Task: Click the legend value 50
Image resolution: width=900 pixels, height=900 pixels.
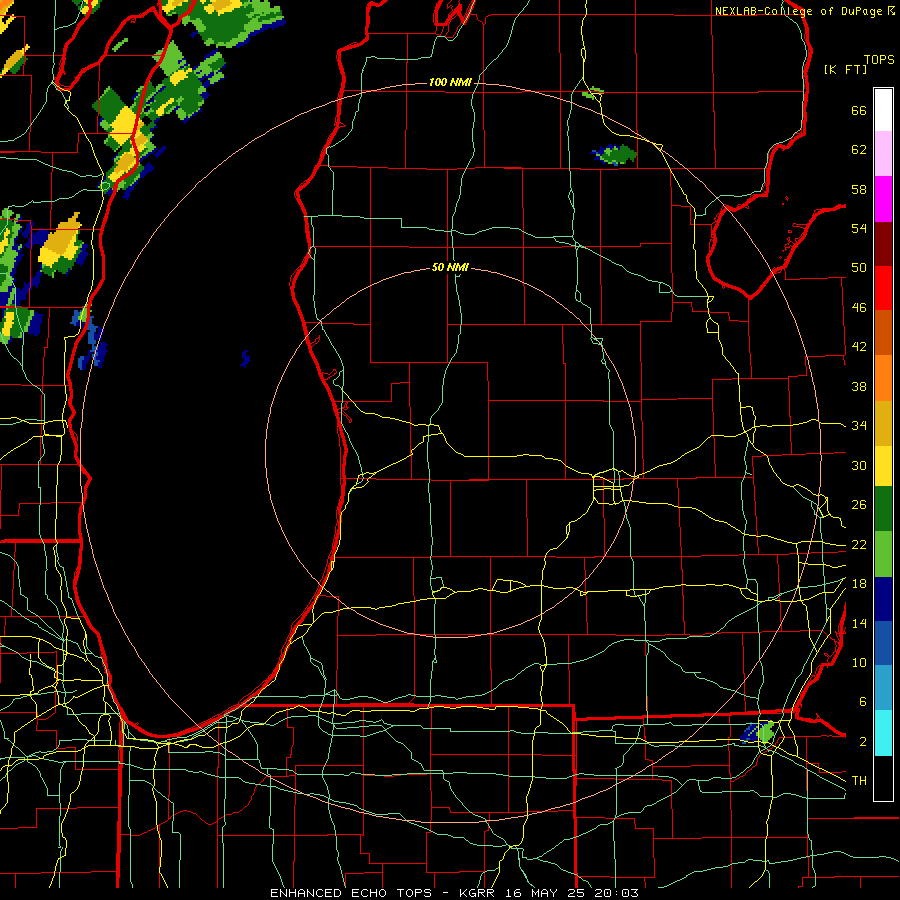Action: tap(859, 268)
